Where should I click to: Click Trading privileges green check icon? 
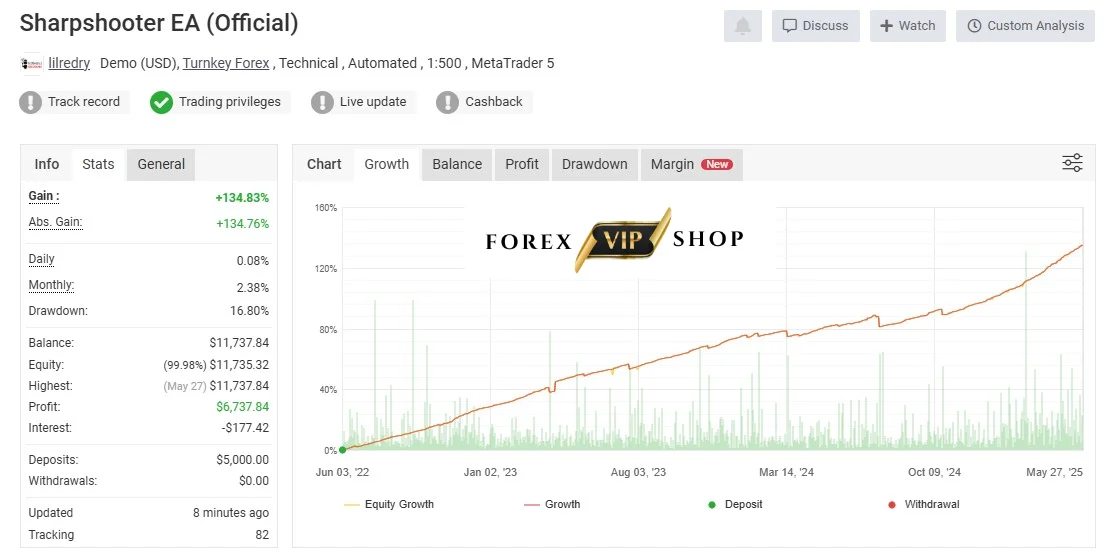161,102
